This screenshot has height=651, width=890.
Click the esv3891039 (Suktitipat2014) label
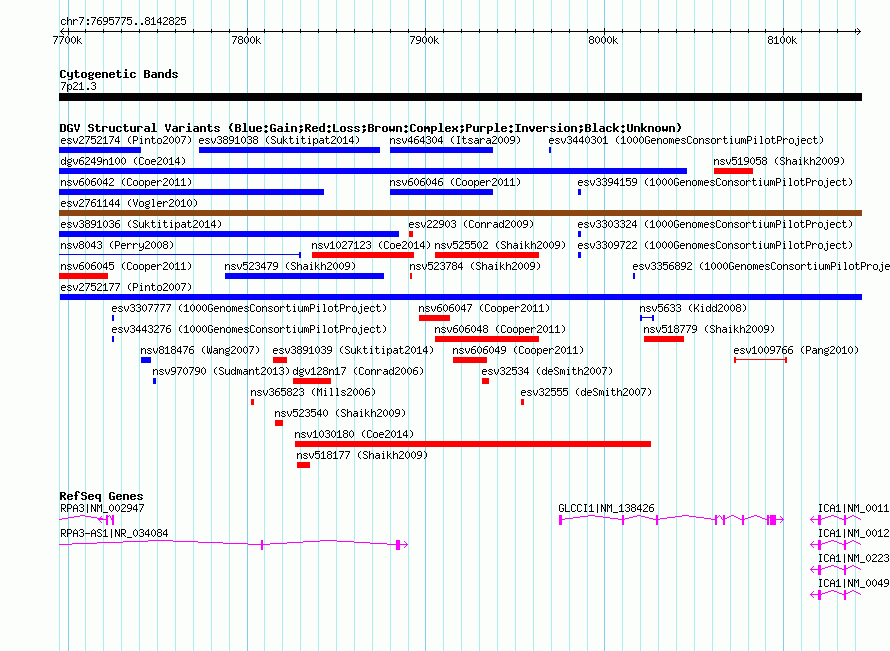[353, 350]
